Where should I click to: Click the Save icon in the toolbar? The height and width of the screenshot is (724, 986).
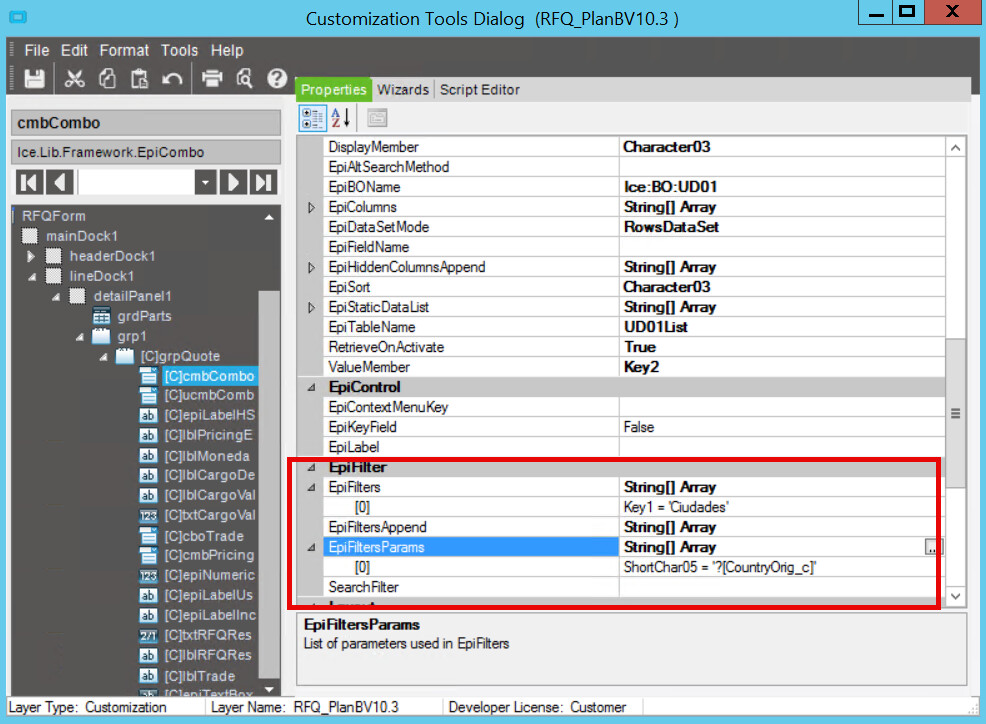(34, 79)
